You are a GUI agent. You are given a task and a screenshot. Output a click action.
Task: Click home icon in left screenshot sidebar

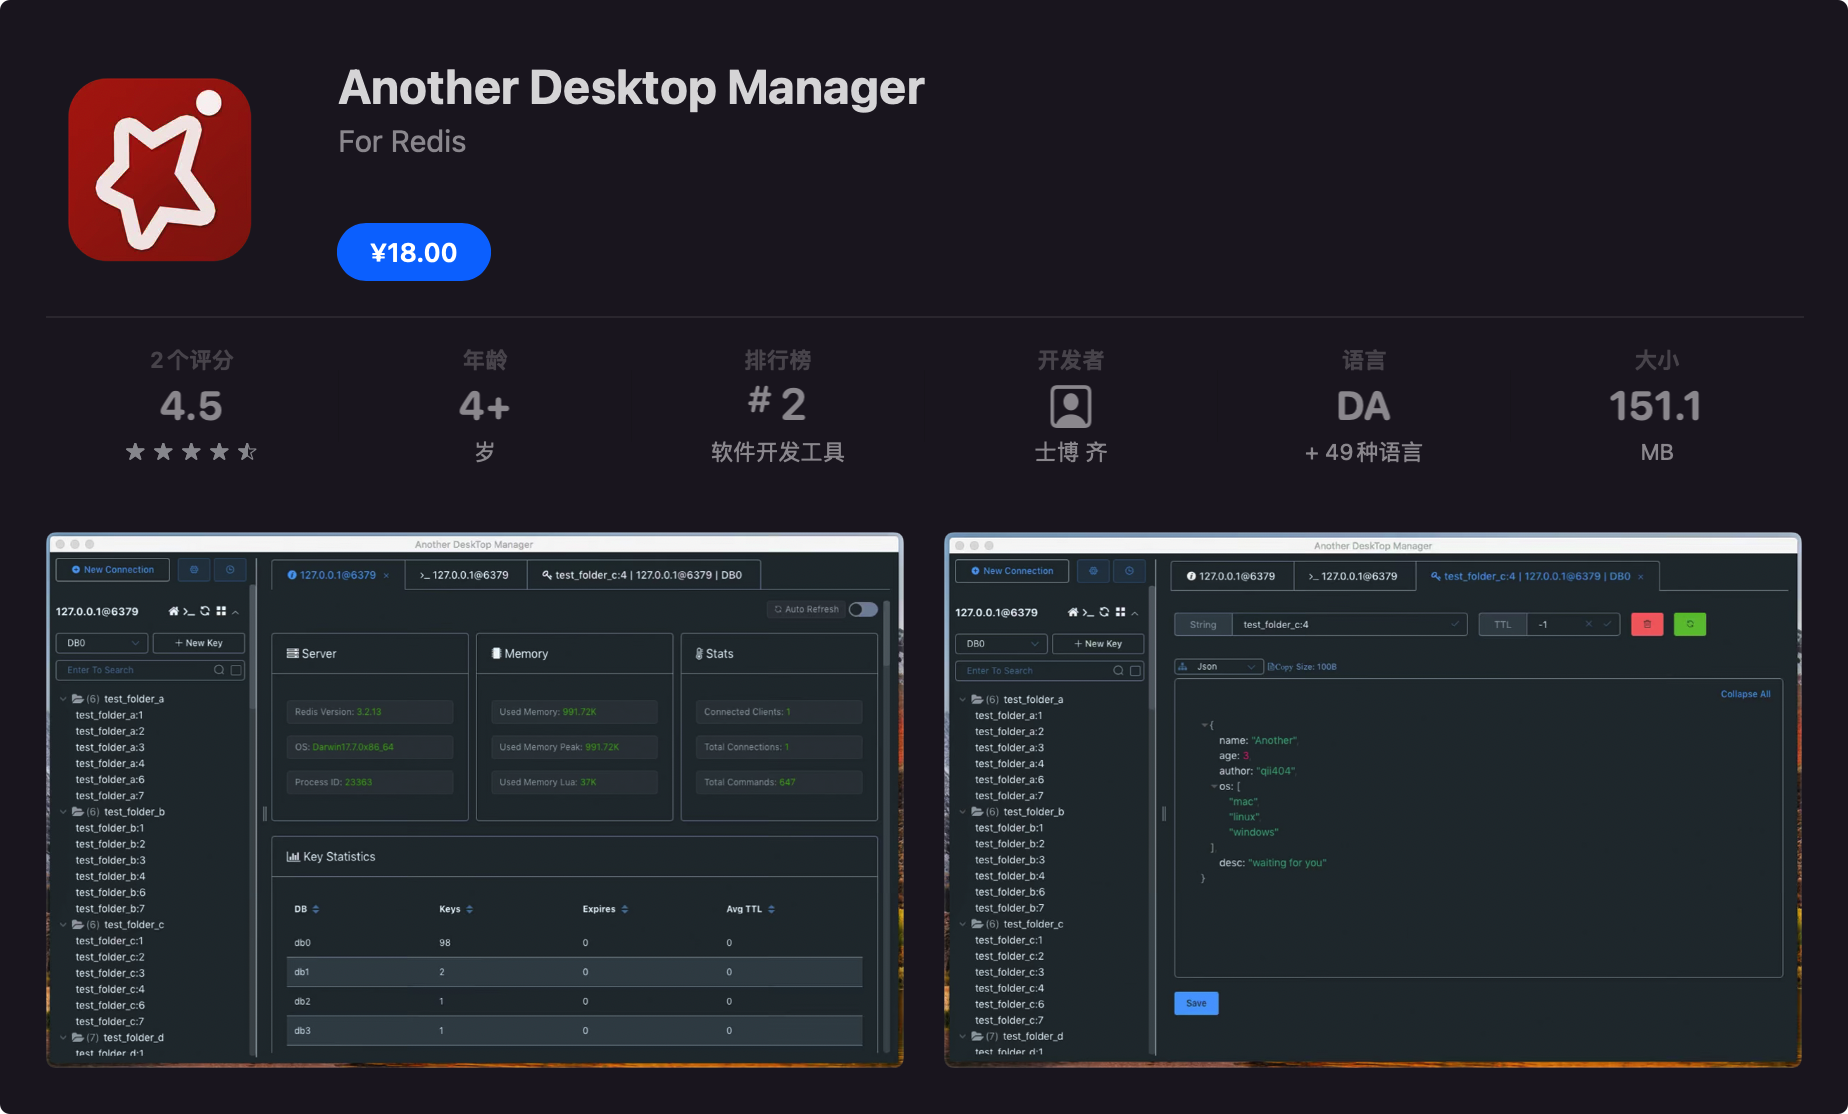173,611
